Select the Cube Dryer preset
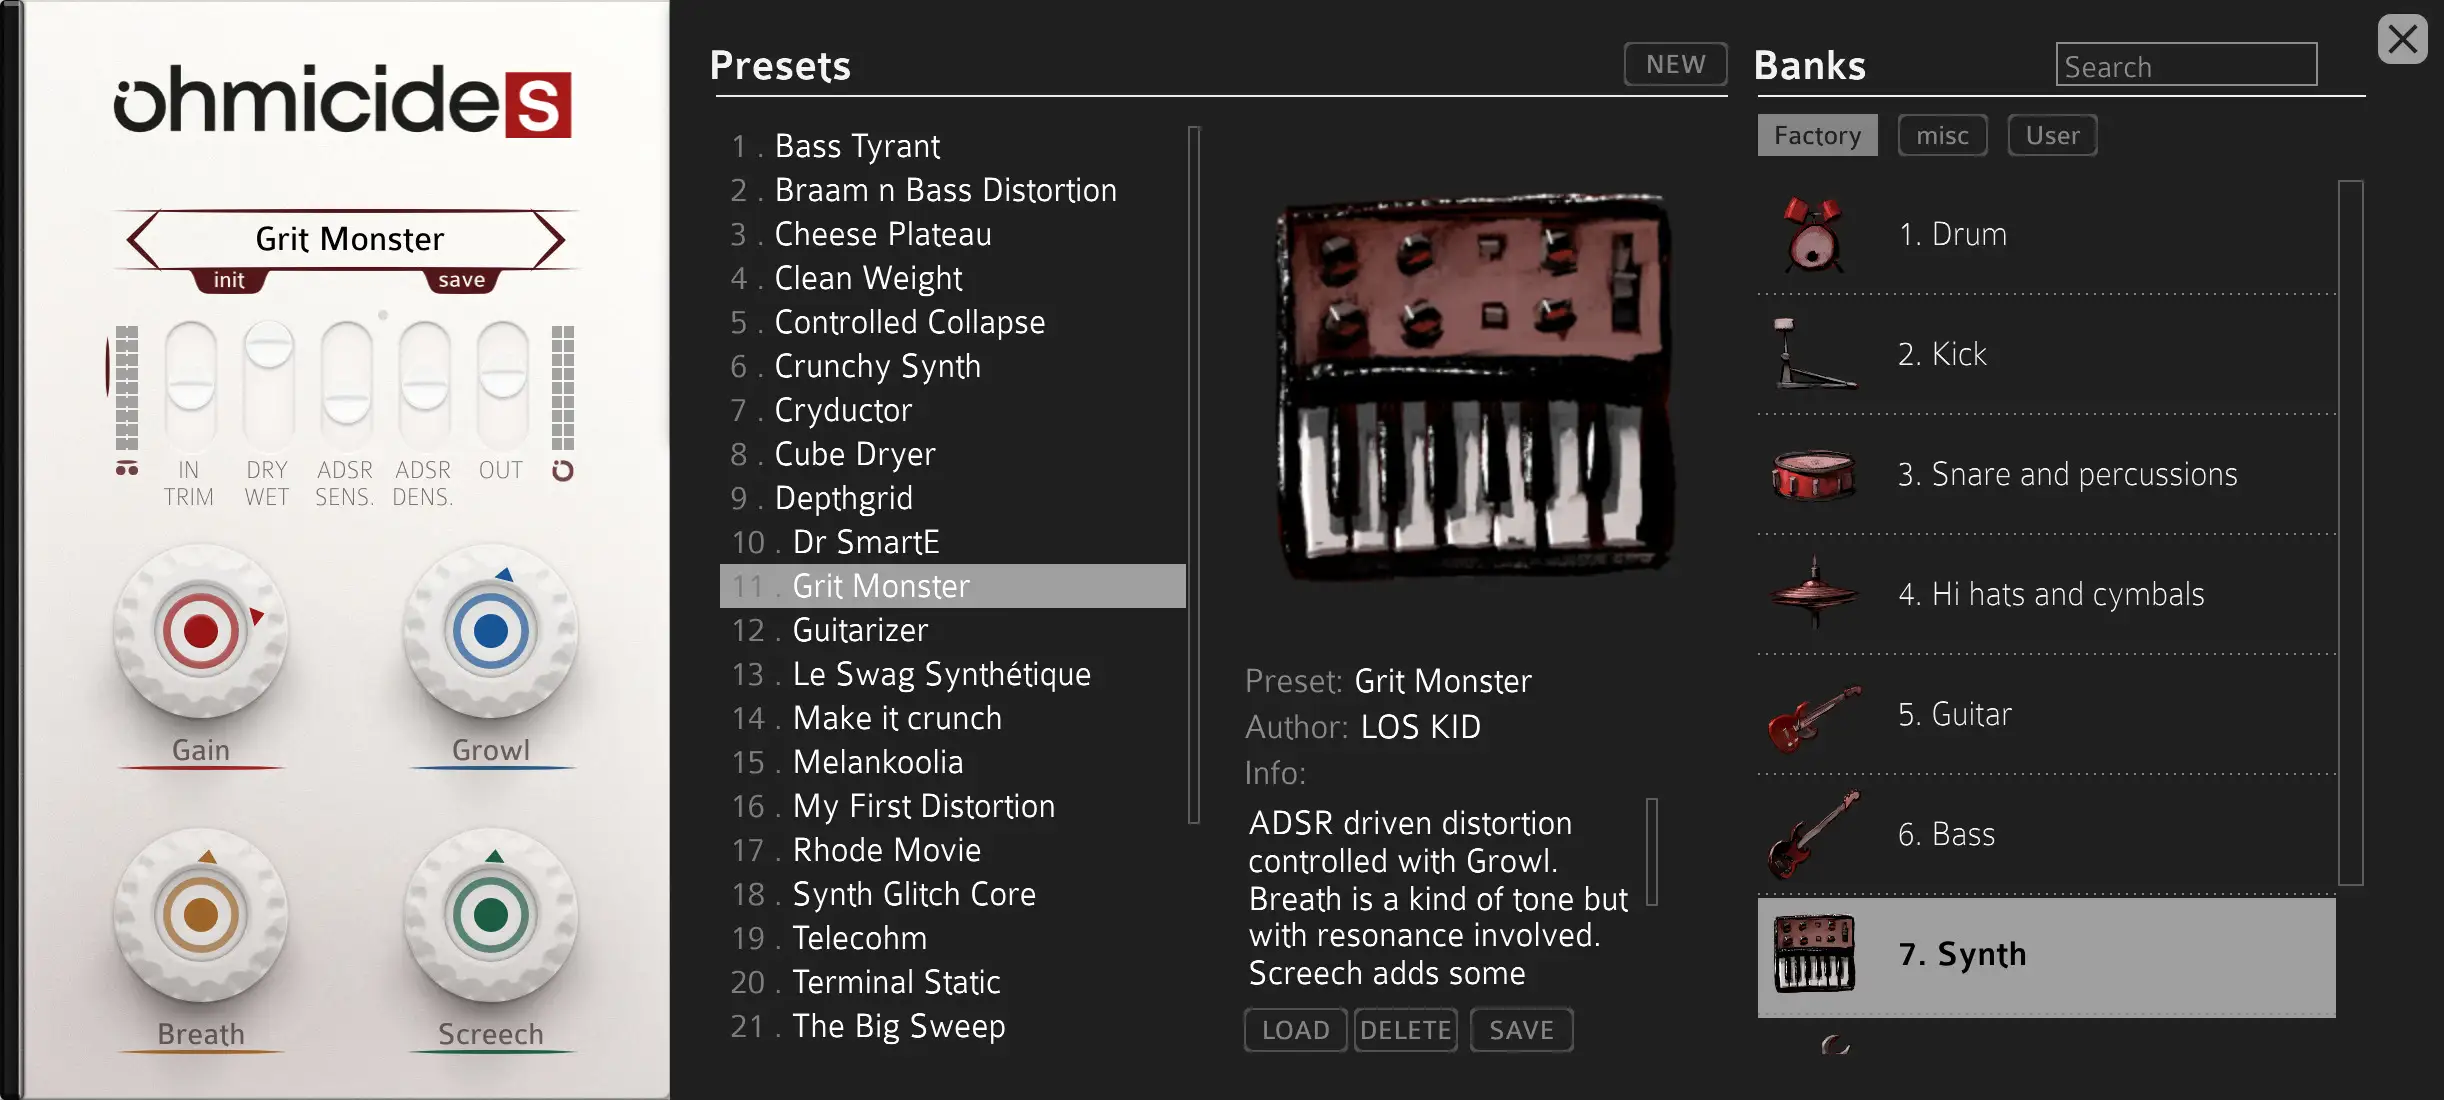Viewport: 2444px width, 1100px height. coord(953,454)
